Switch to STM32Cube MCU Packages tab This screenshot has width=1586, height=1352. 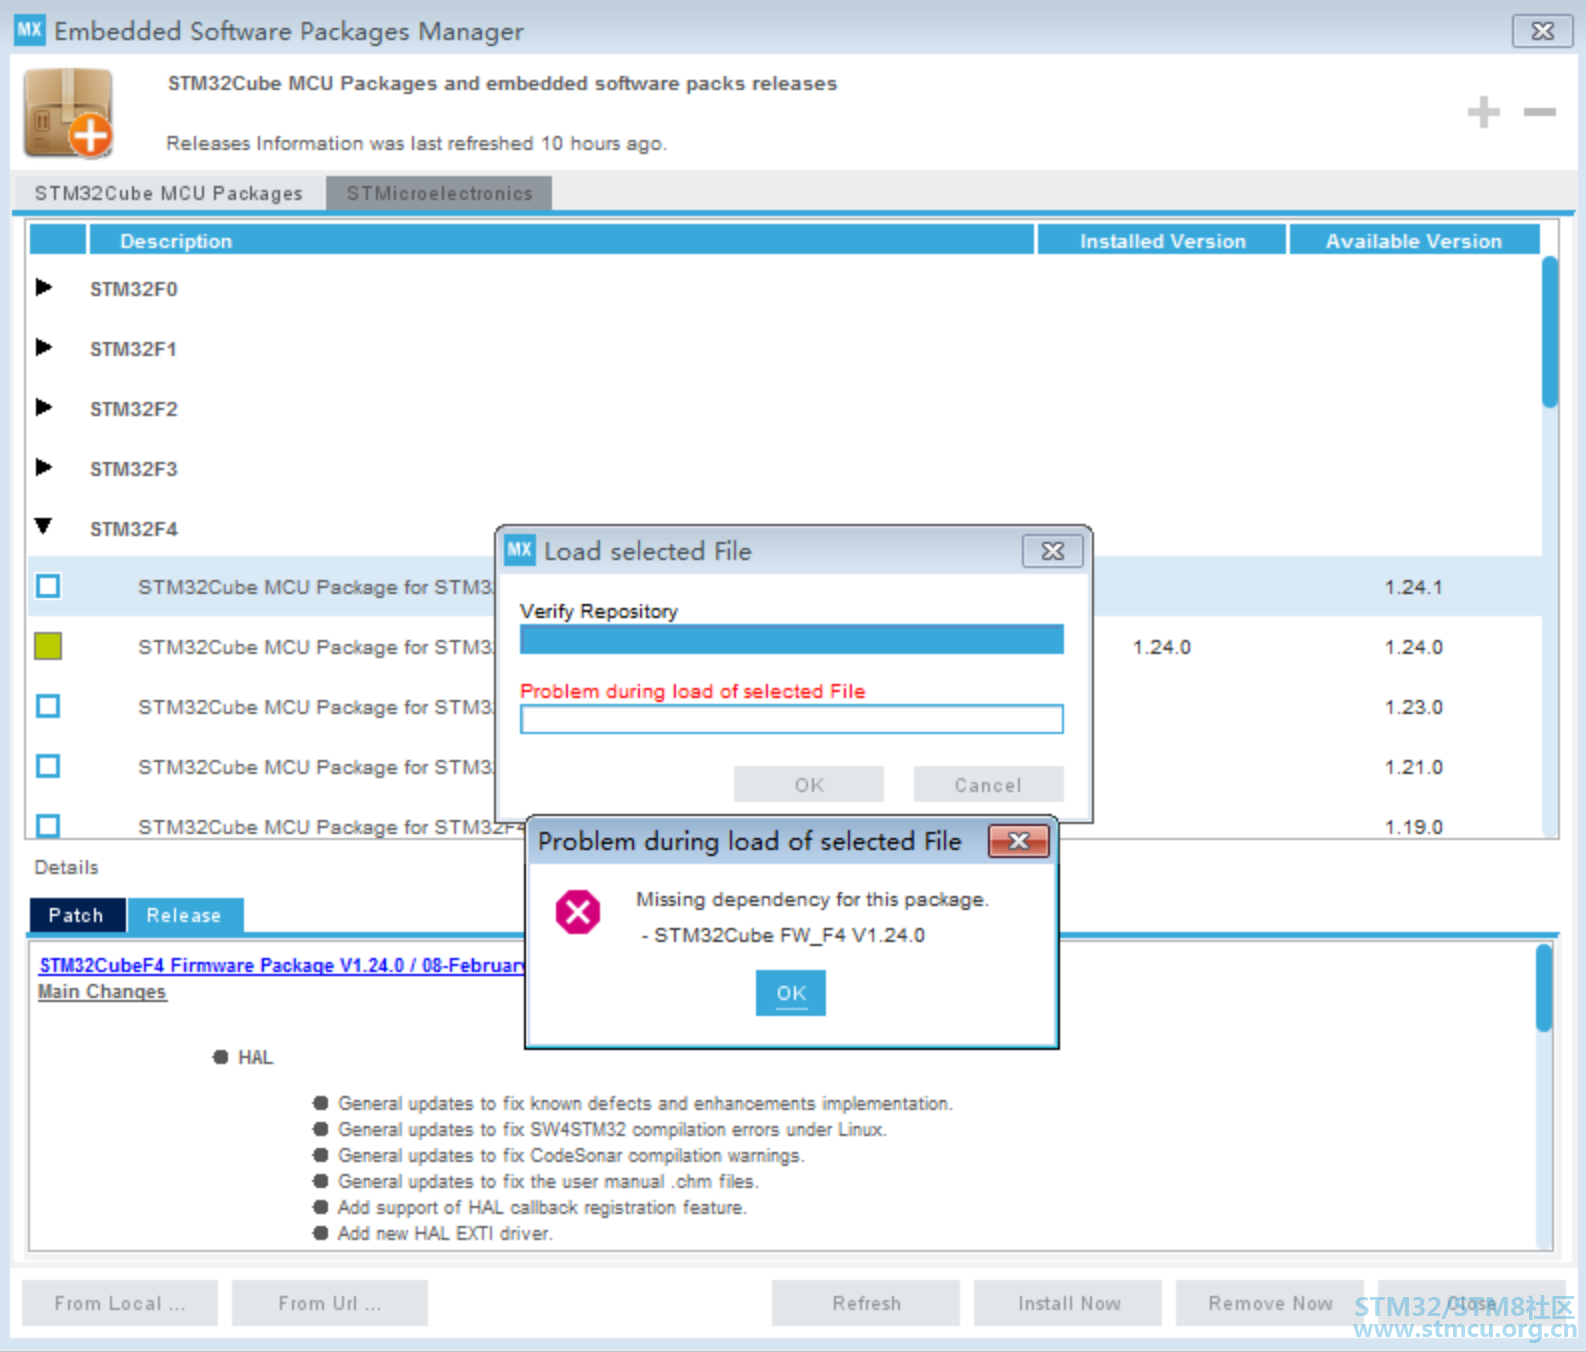(169, 193)
